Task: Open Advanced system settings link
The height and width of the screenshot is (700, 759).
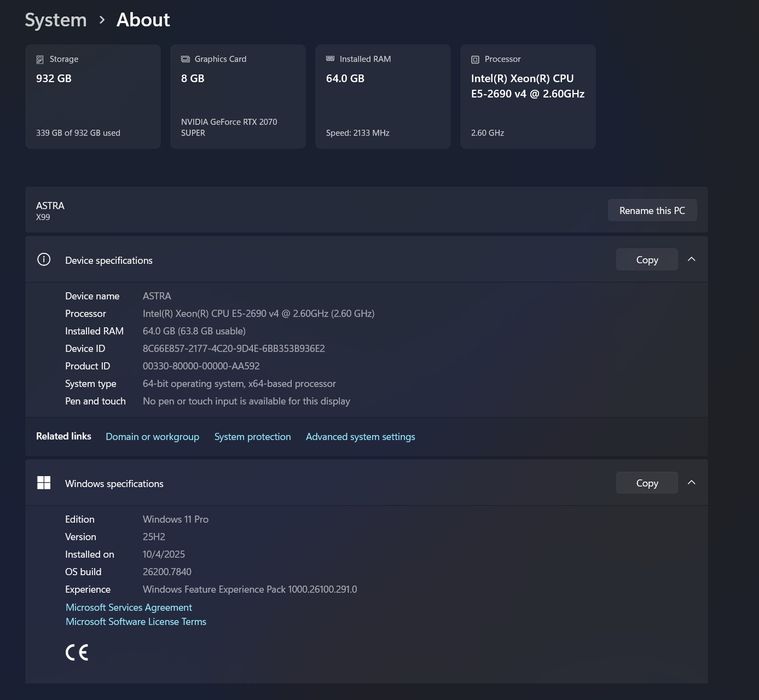Action: click(x=360, y=437)
